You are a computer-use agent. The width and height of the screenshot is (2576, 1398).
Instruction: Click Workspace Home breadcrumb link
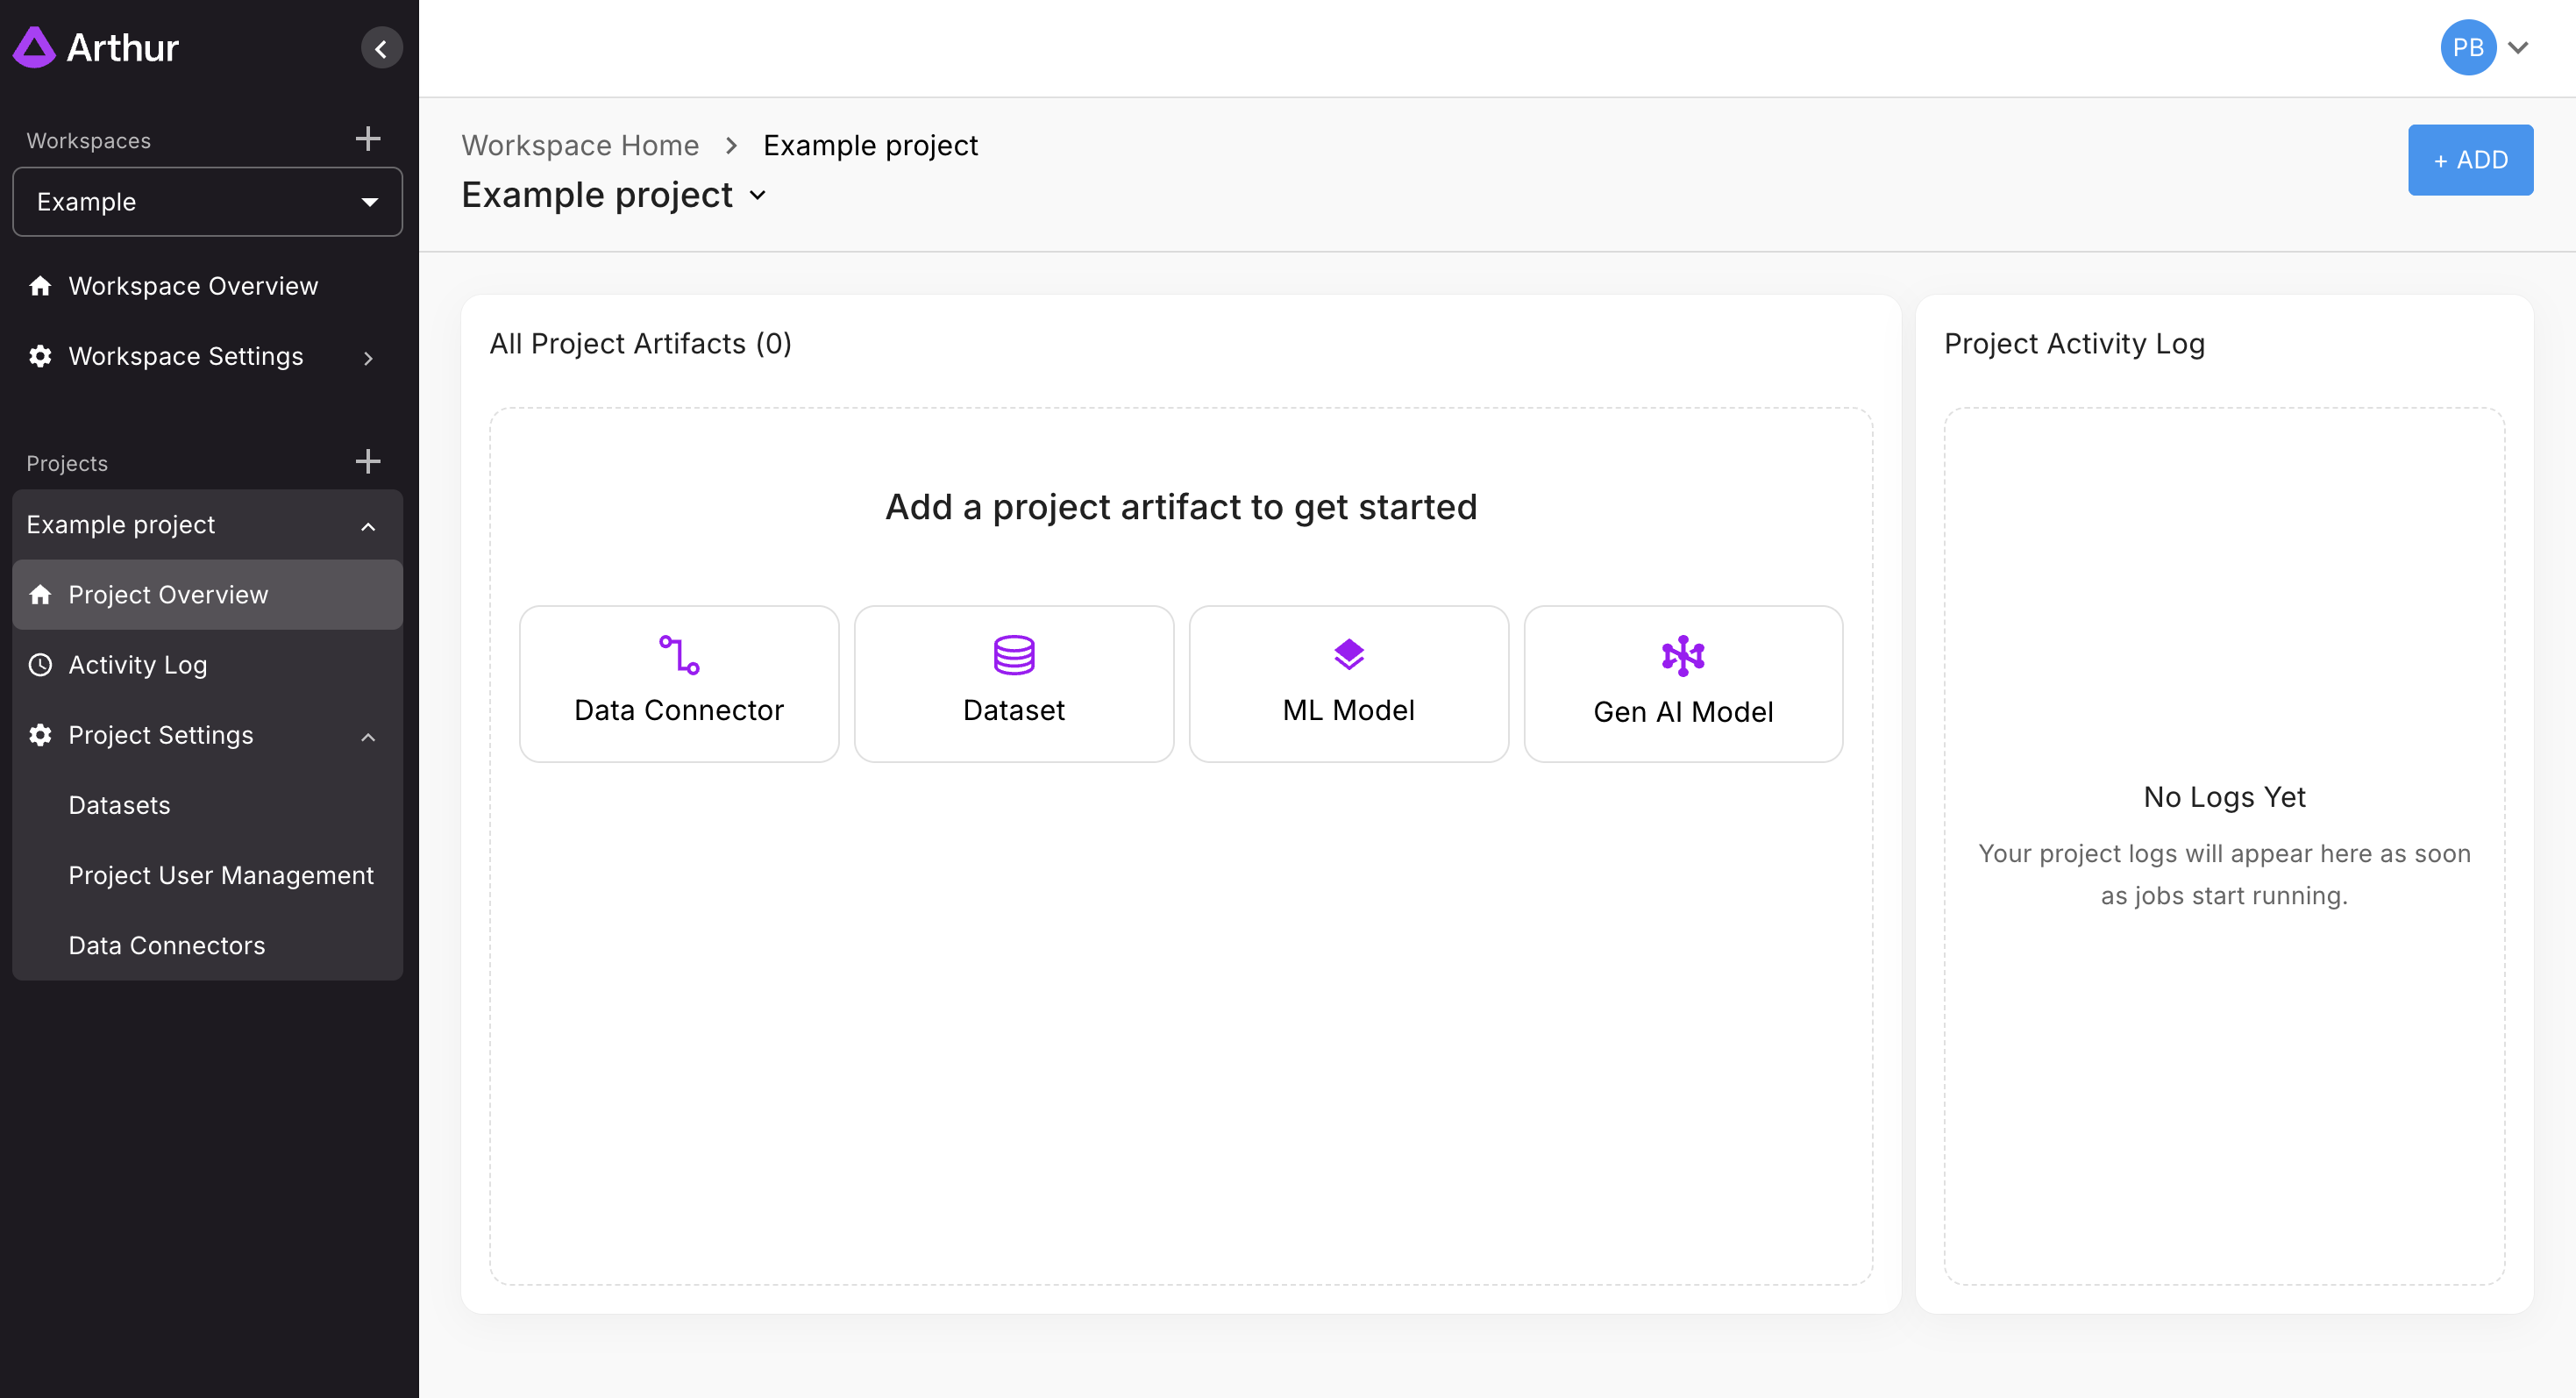pyautogui.click(x=580, y=146)
